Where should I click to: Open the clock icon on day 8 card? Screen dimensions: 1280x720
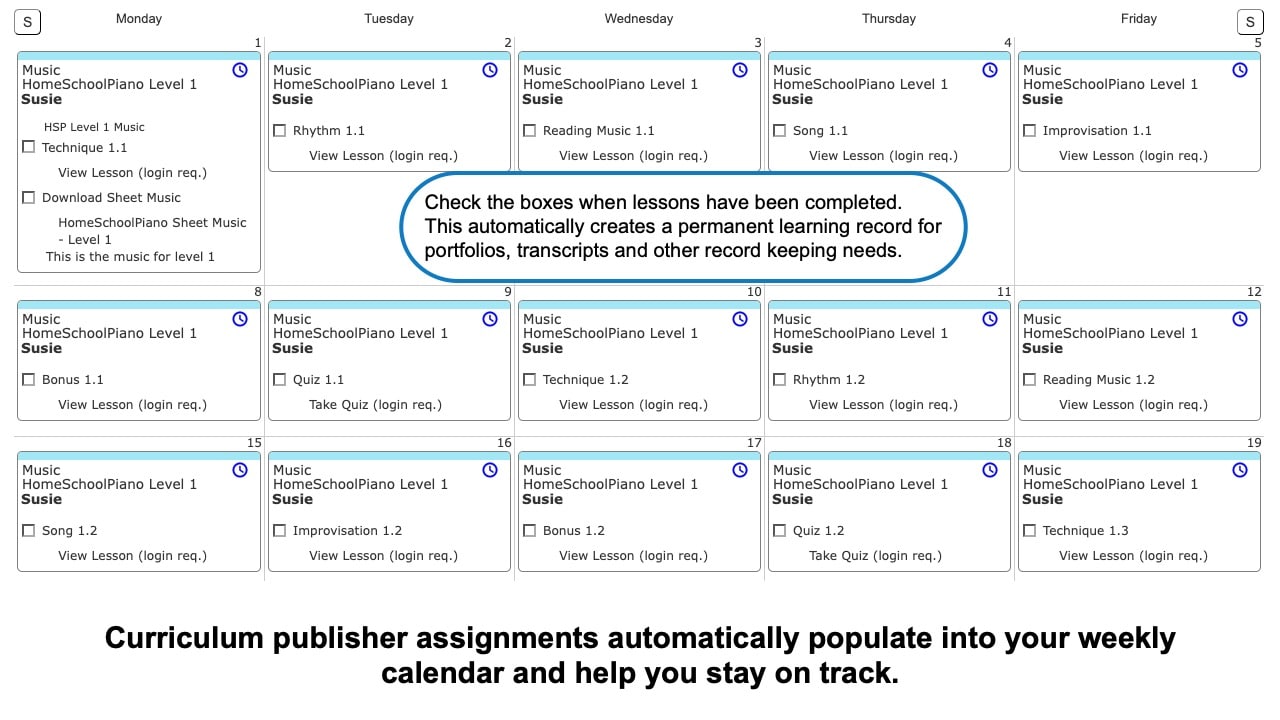[240, 319]
